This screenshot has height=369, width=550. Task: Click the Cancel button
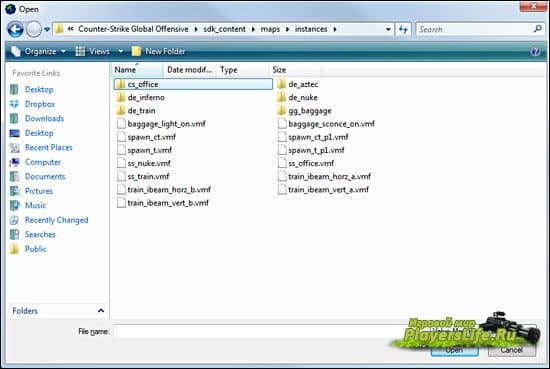coord(512,350)
